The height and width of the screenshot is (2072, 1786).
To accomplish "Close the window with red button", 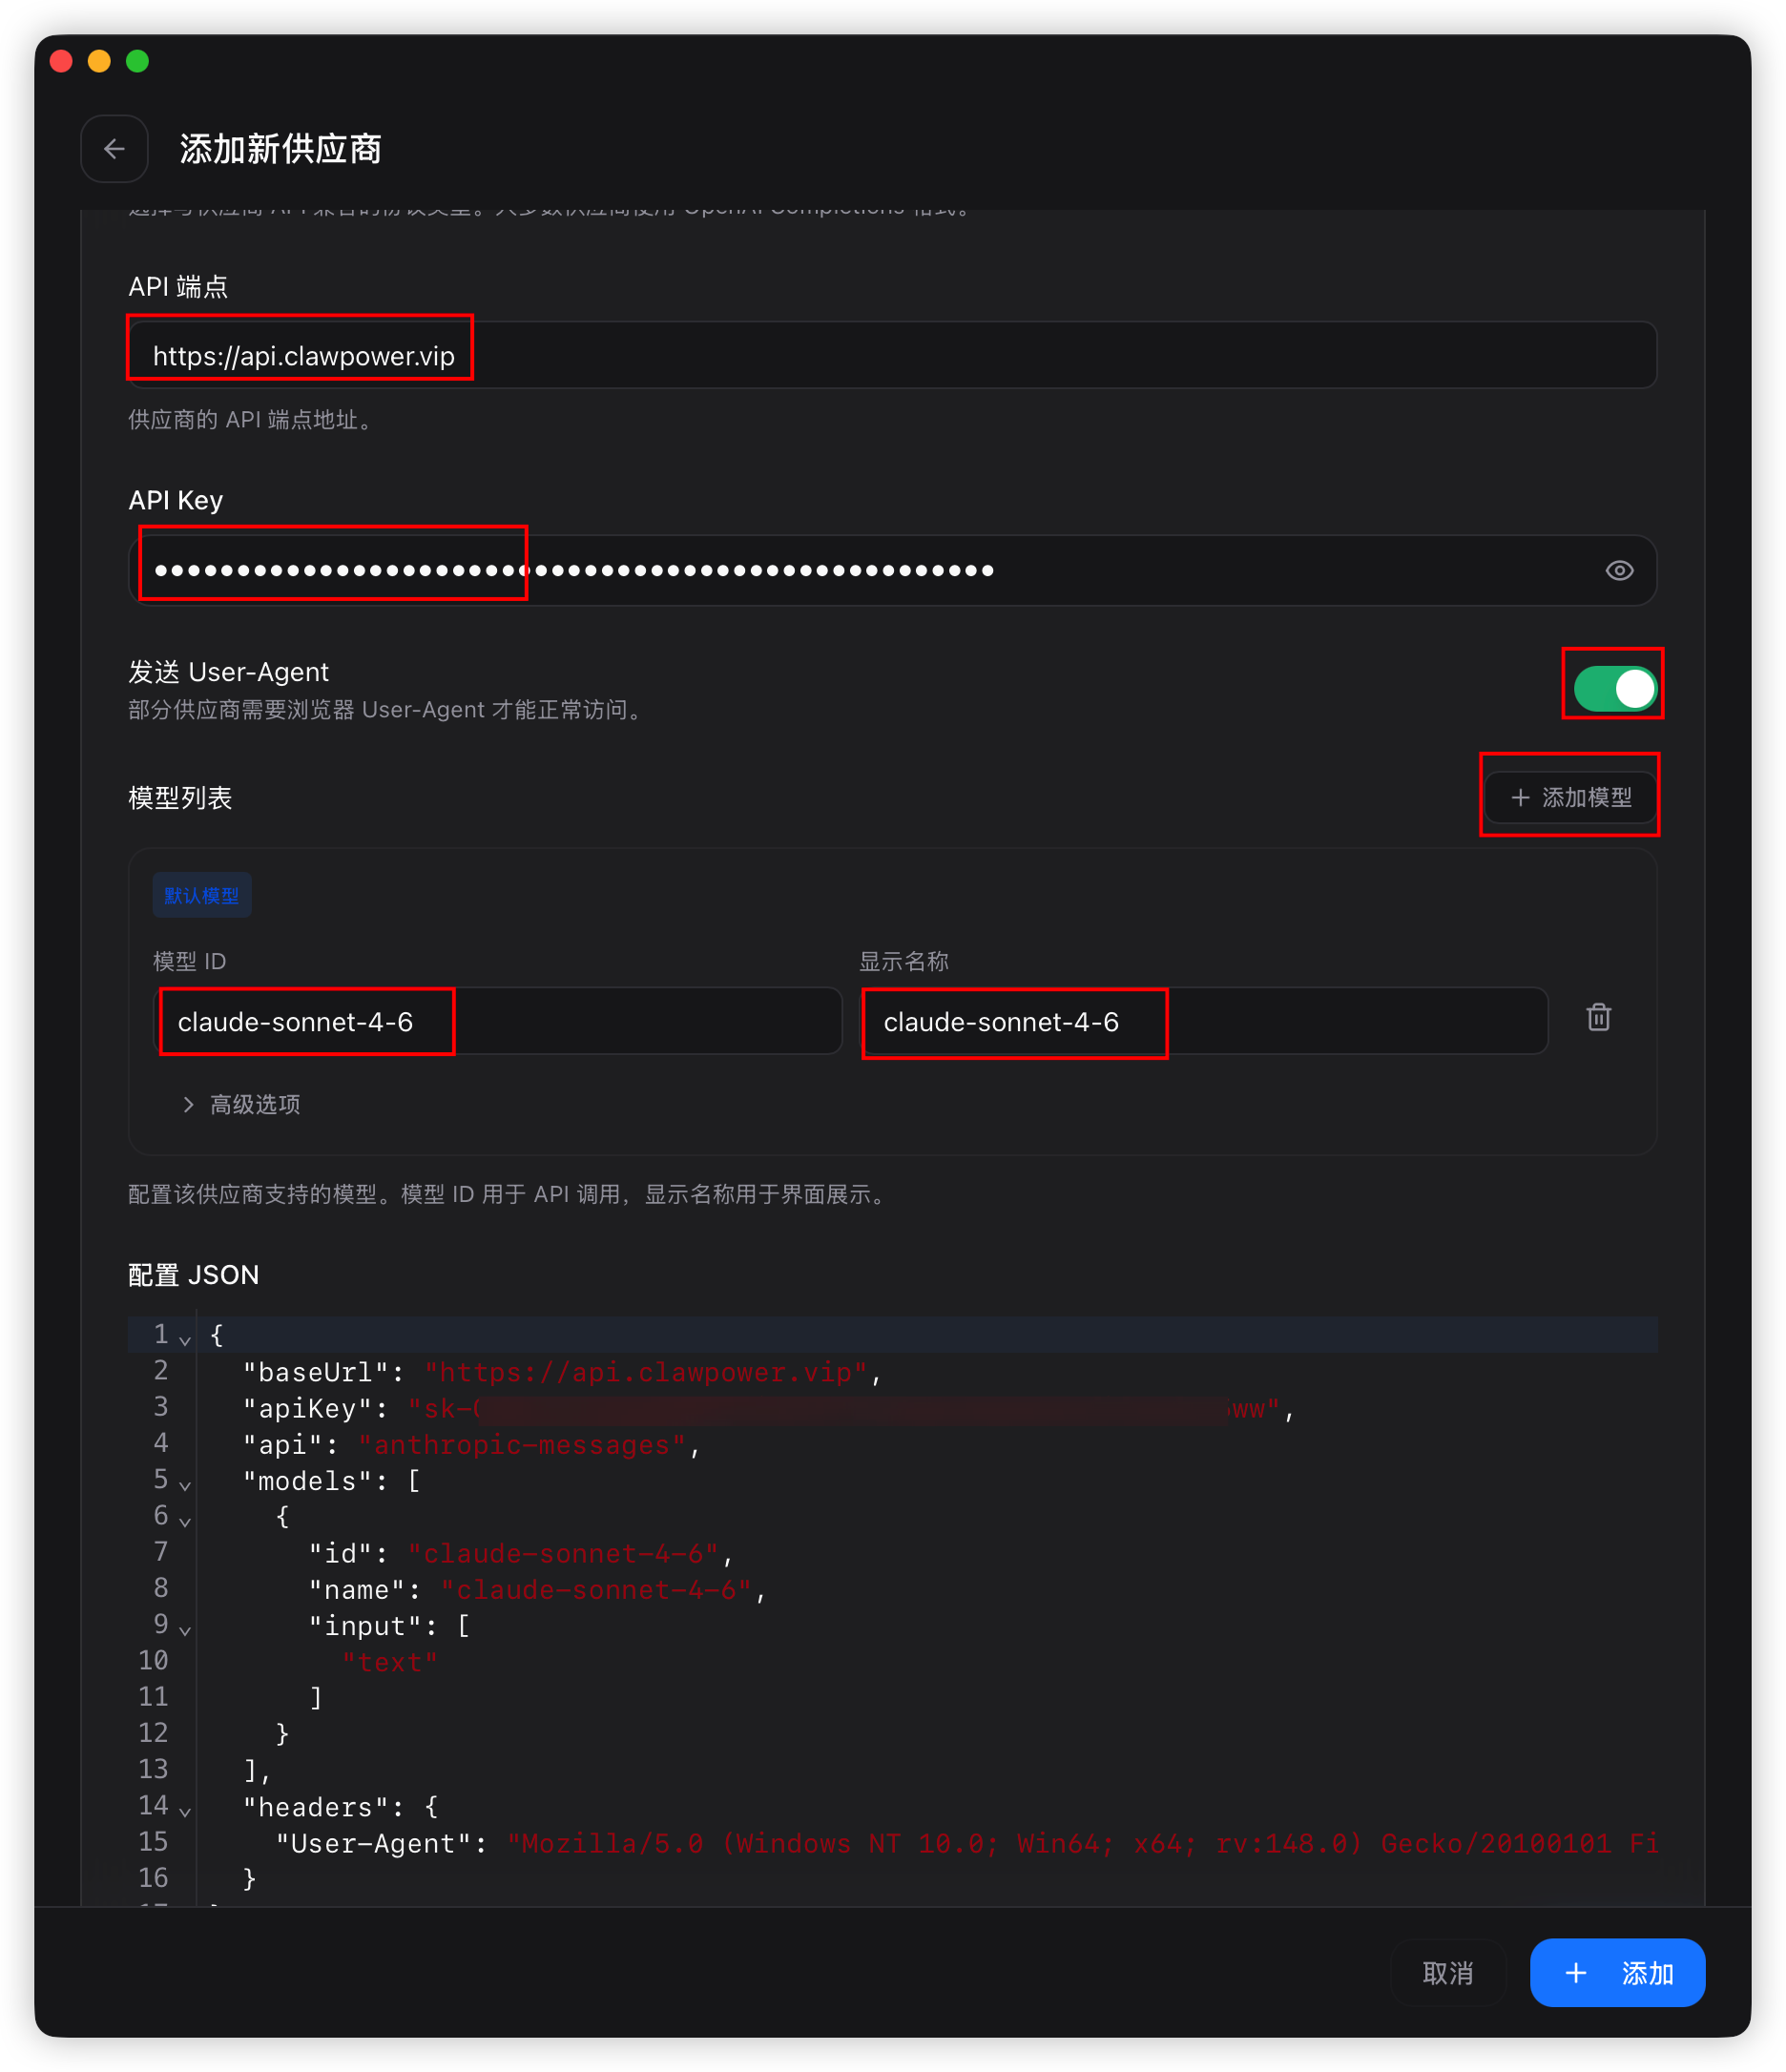I will pos(61,61).
